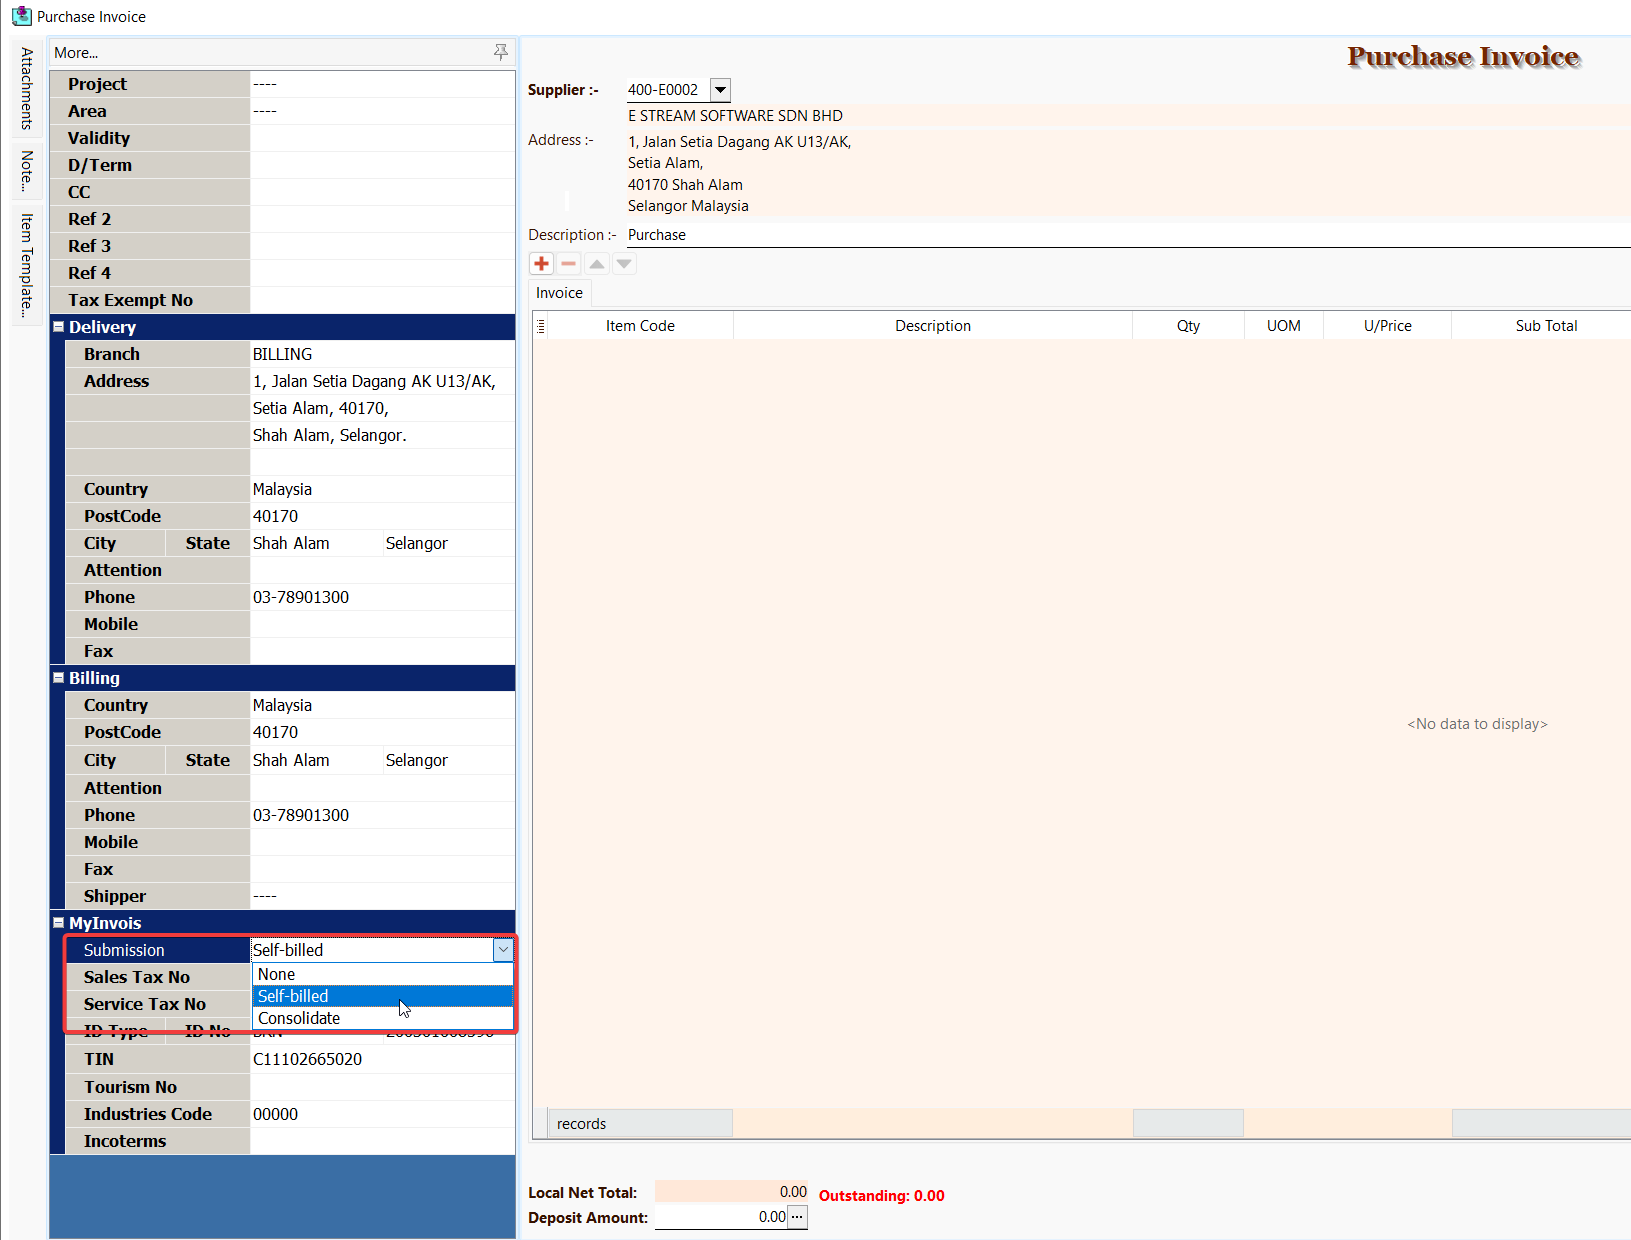The width and height of the screenshot is (1631, 1240).
Task: Click the red plus add row icon
Action: 541,264
